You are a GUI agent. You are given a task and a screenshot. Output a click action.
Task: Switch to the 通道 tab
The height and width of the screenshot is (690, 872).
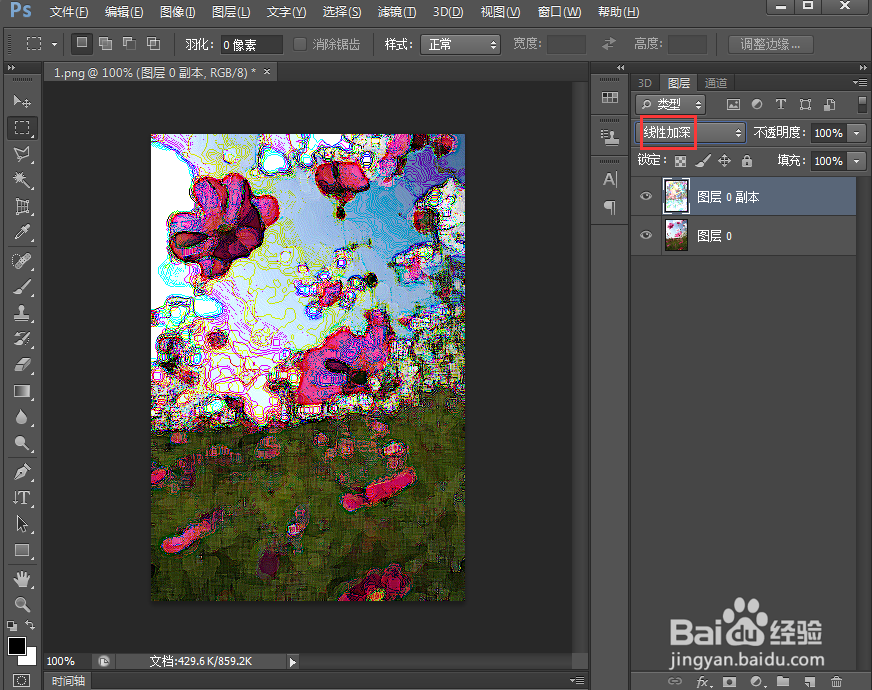click(x=716, y=83)
